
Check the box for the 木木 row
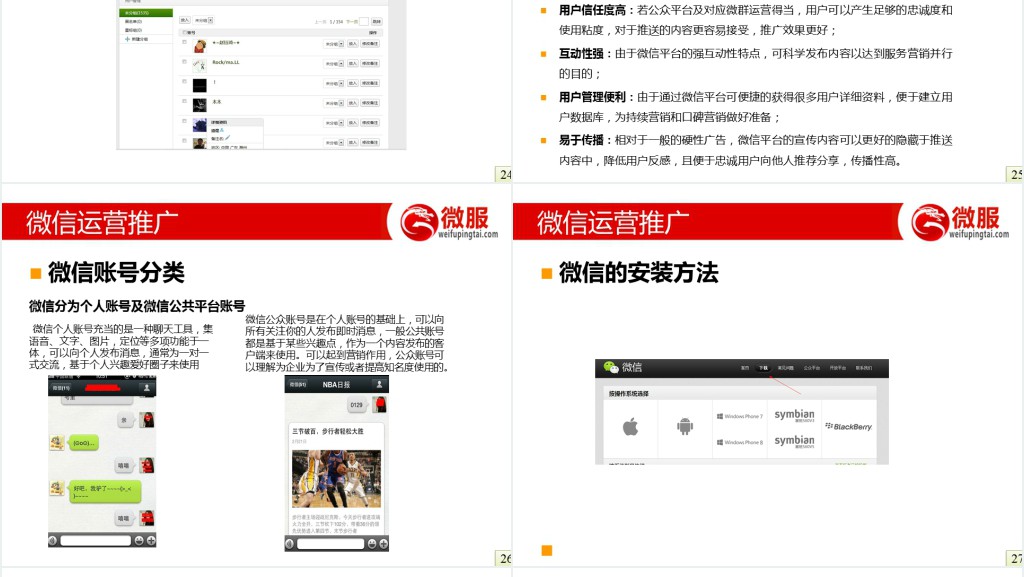pyautogui.click(x=184, y=101)
